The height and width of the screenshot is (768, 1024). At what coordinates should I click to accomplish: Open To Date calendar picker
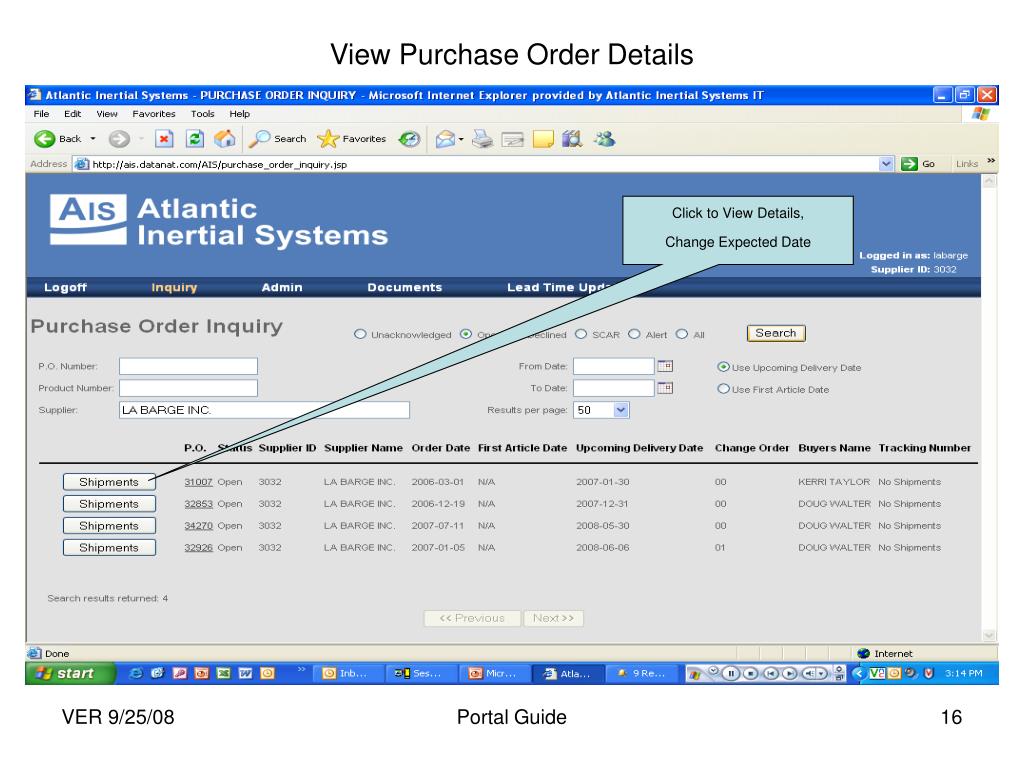(665, 388)
